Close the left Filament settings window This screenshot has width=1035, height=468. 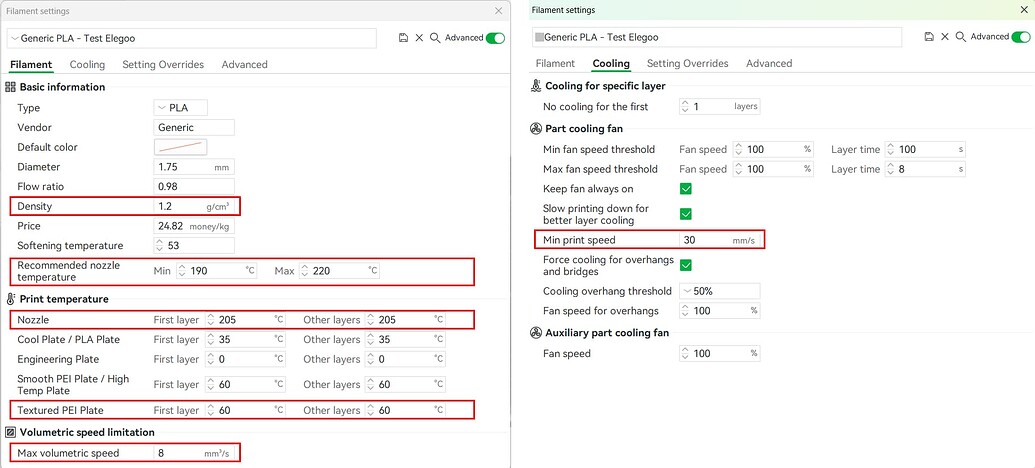pos(498,11)
